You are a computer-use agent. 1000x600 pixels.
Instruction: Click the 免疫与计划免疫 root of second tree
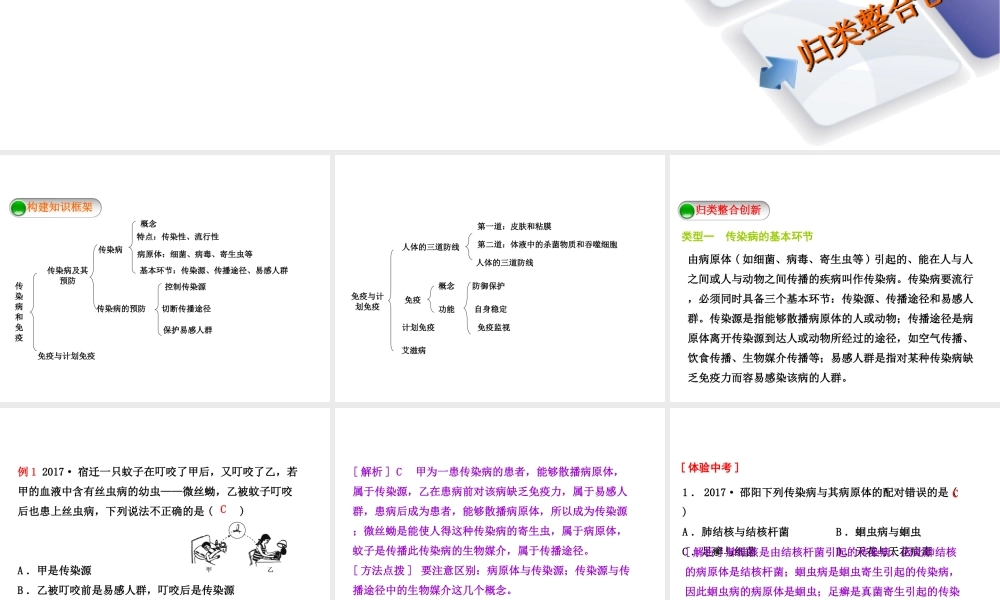point(367,301)
